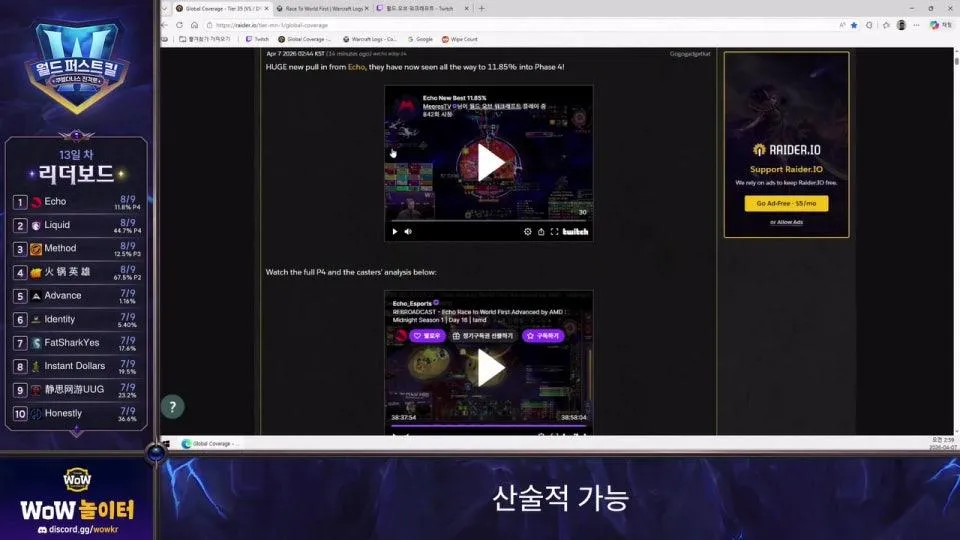Image resolution: width=960 pixels, height=540 pixels.
Task: Select Echo row in leaderboard
Action: pos(77,201)
